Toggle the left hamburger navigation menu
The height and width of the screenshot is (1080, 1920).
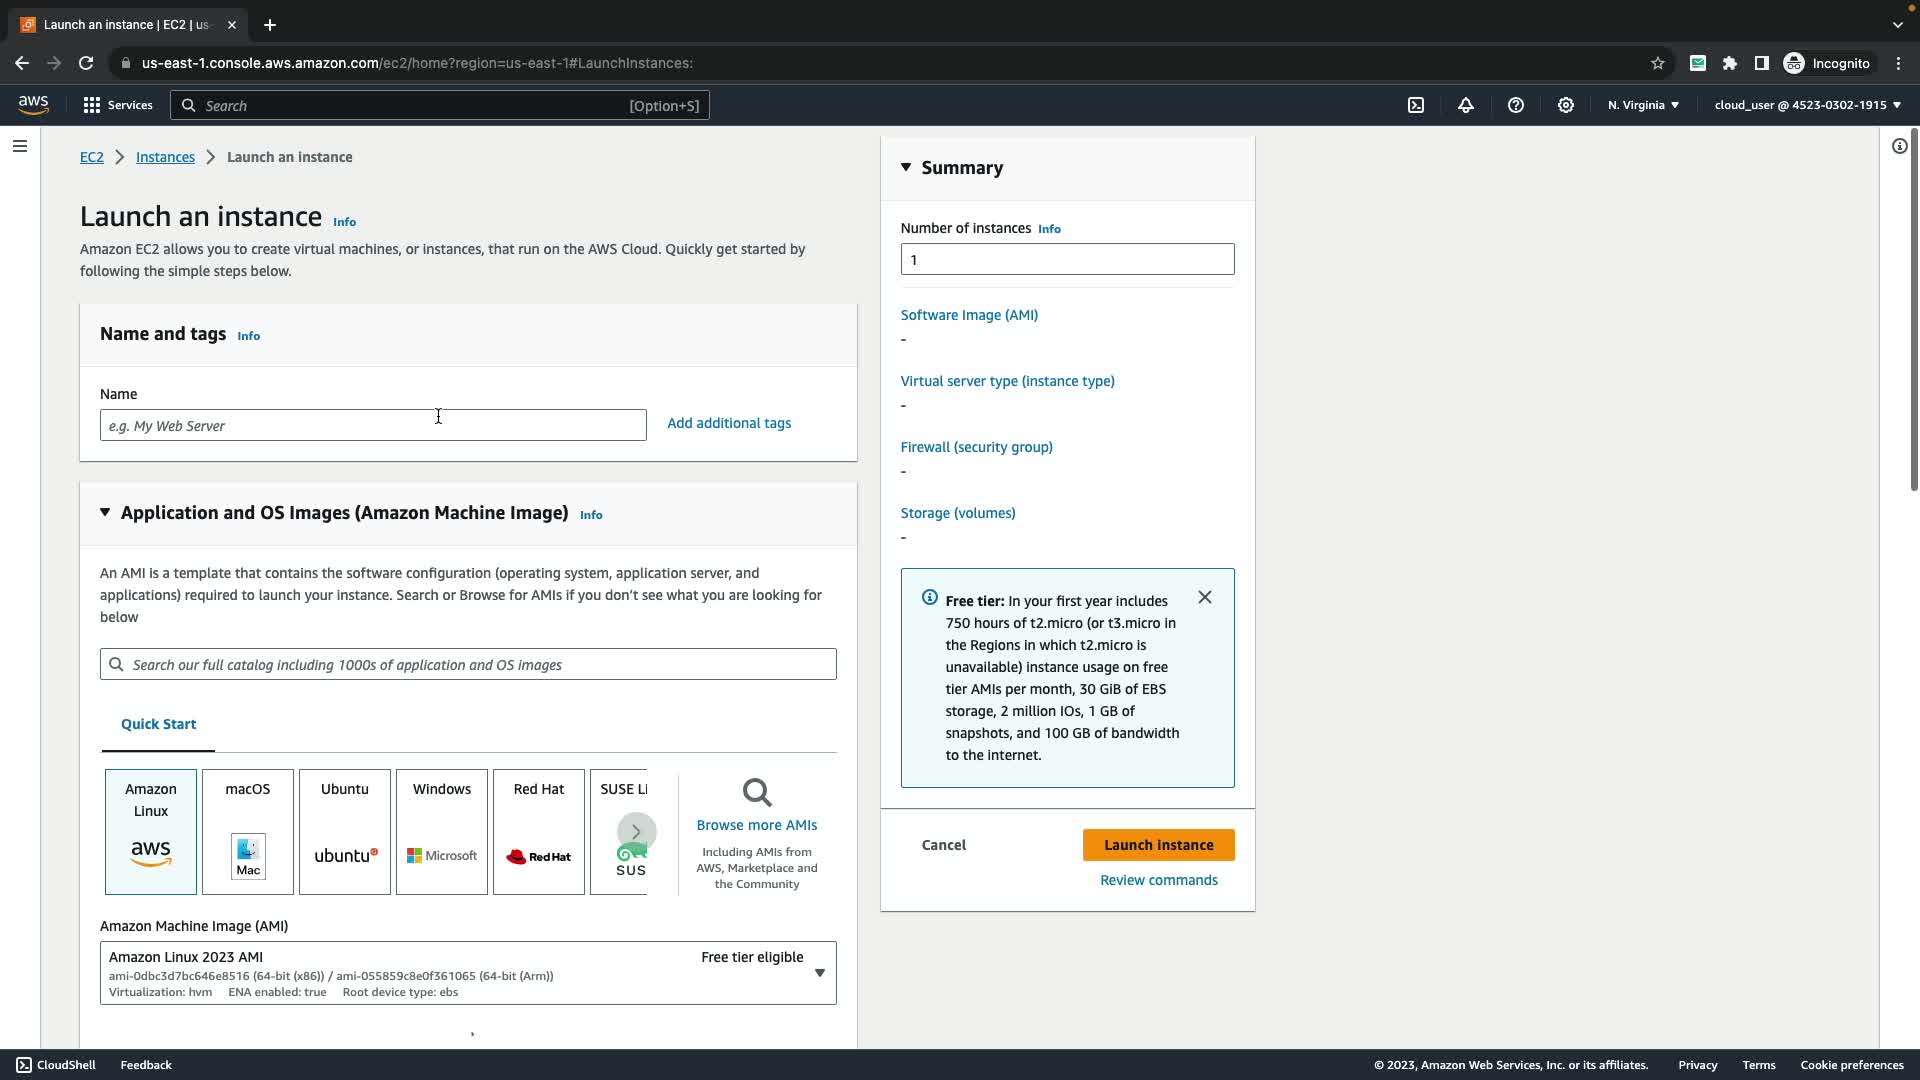[20, 146]
